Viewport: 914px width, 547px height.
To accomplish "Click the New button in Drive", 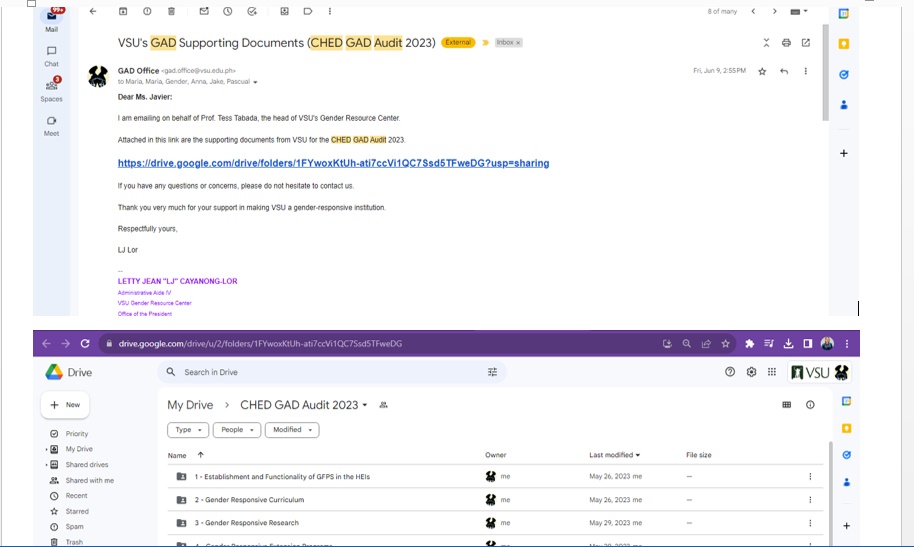I will tap(65, 405).
